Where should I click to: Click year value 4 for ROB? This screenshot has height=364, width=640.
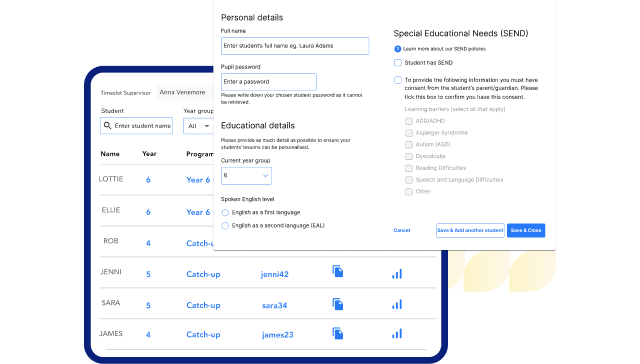(148, 243)
